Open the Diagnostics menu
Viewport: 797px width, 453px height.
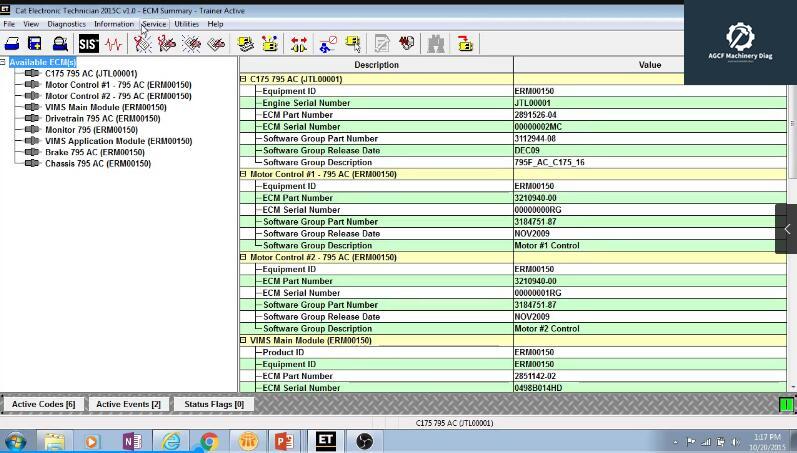[x=67, y=24]
